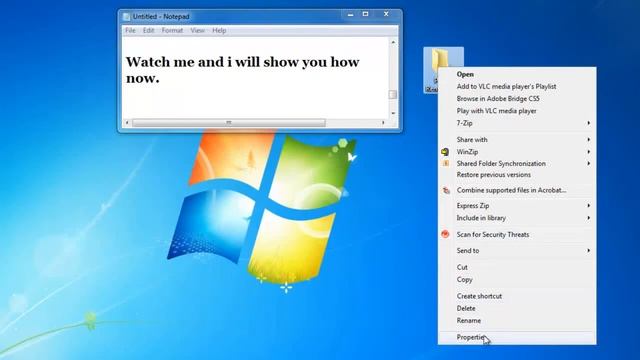The image size is (640, 360).
Task: Minimize the Notepad window
Action: (x=350, y=14)
